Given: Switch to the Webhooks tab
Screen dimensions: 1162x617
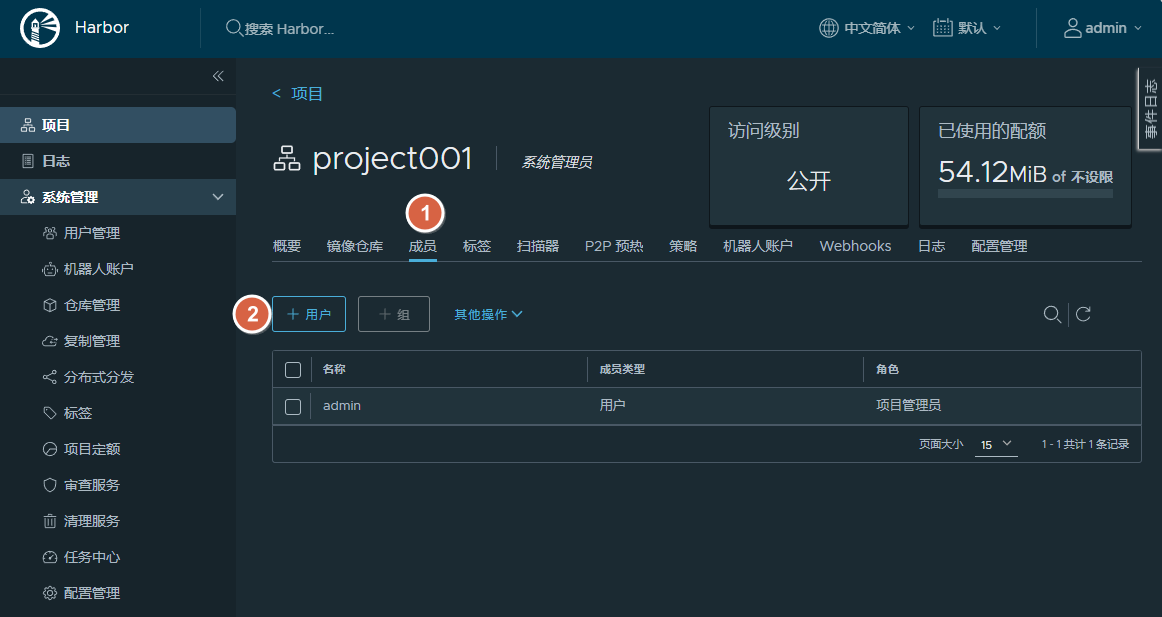Looking at the screenshot, I should [855, 246].
